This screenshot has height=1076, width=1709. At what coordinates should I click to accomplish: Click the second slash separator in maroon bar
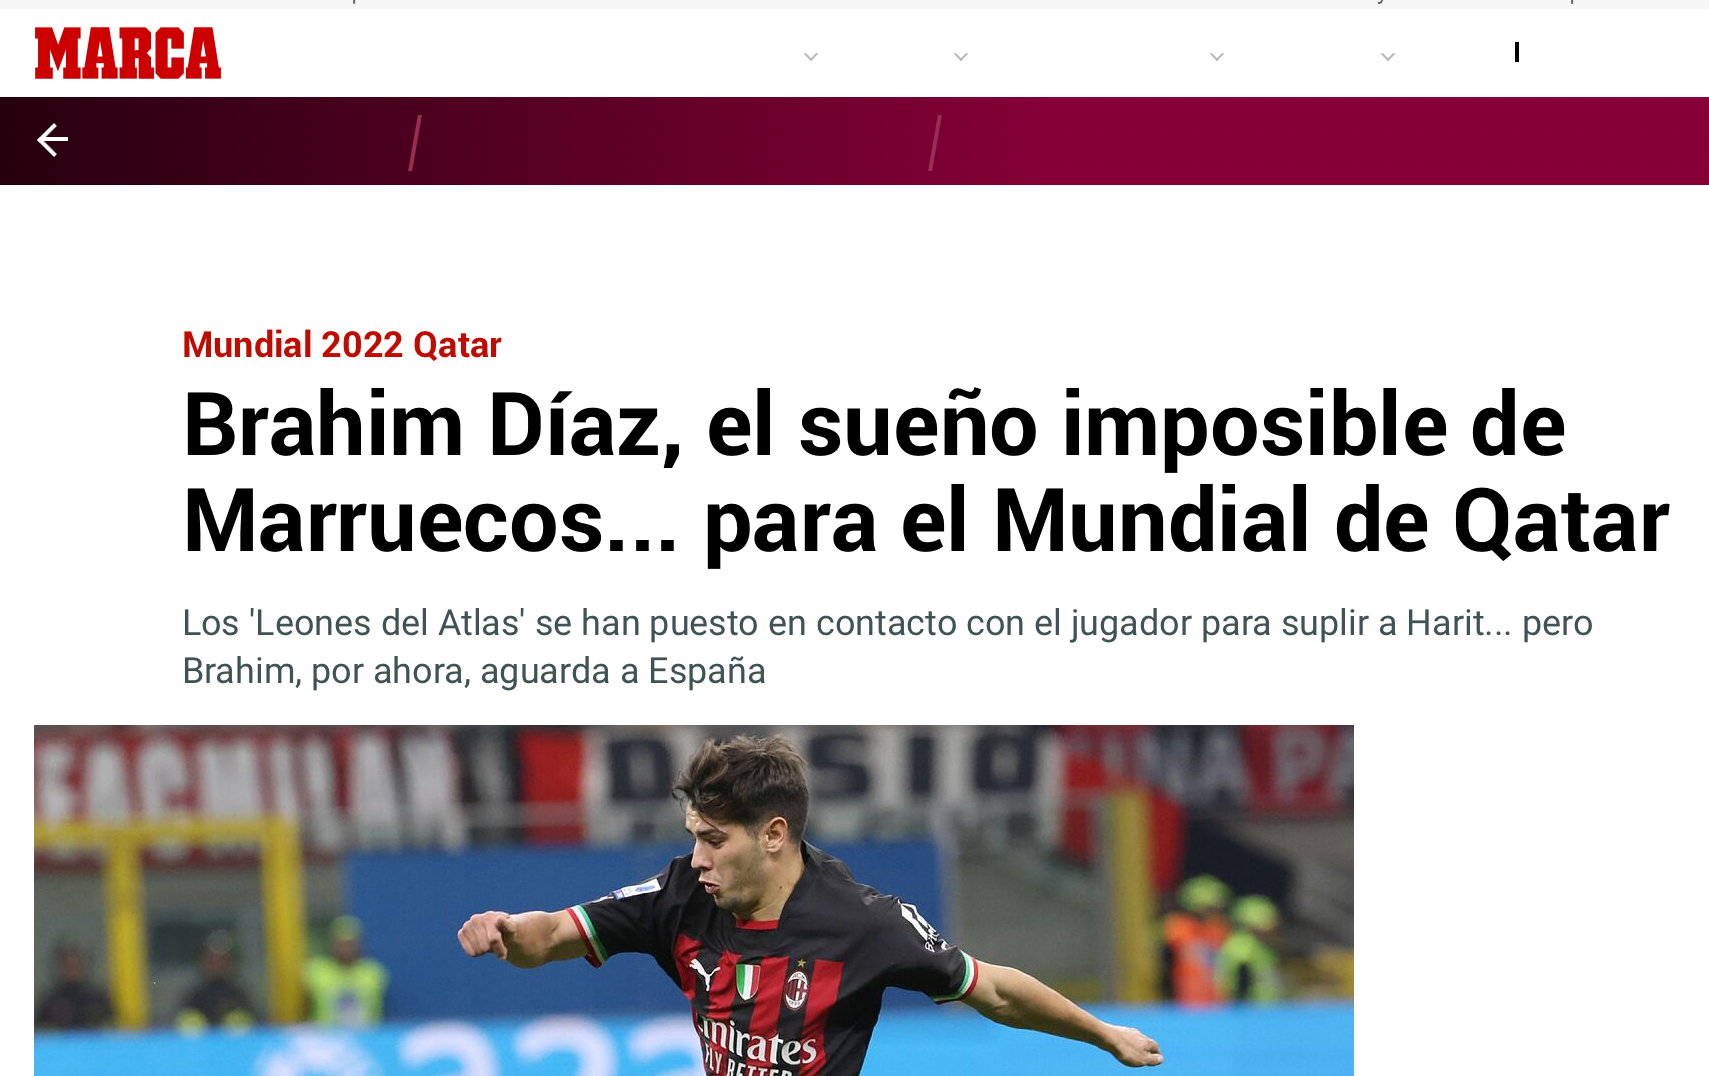click(935, 142)
